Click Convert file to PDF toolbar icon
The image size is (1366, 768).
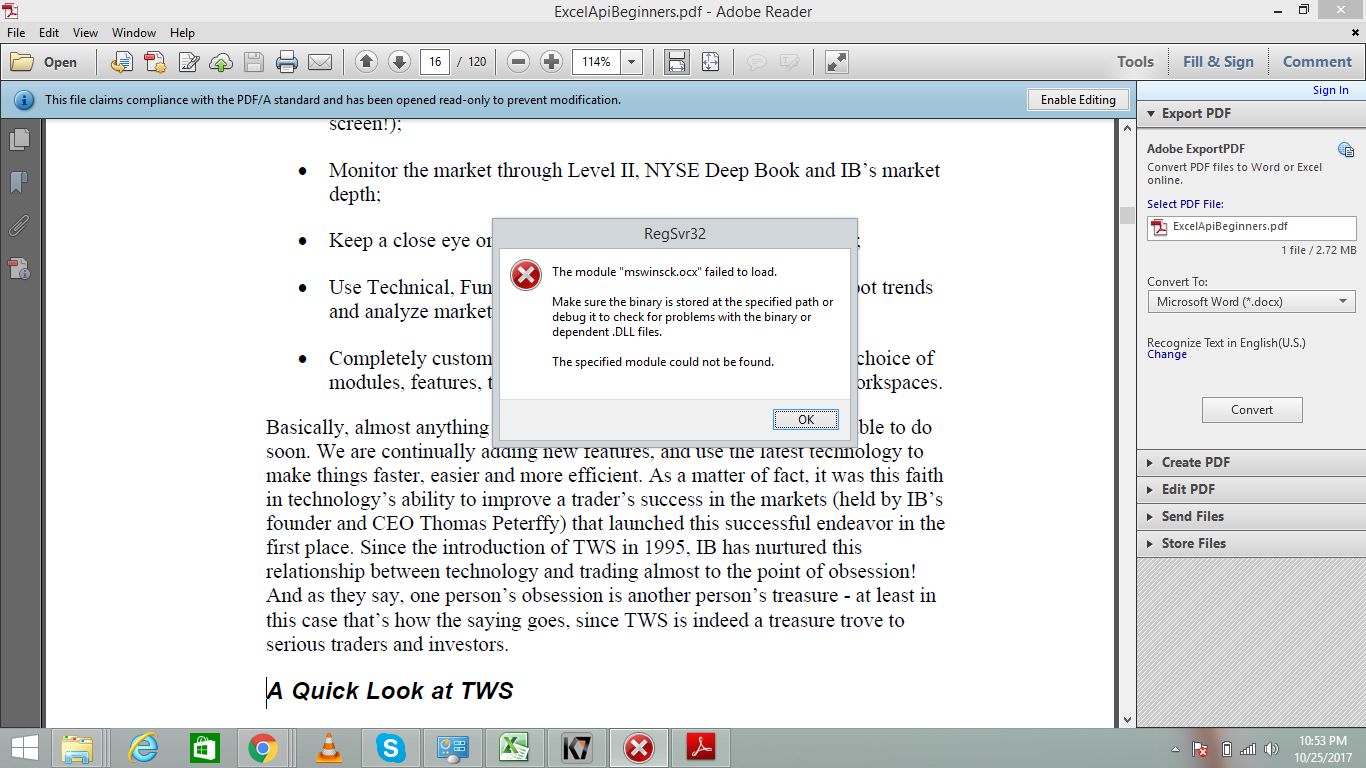122,62
